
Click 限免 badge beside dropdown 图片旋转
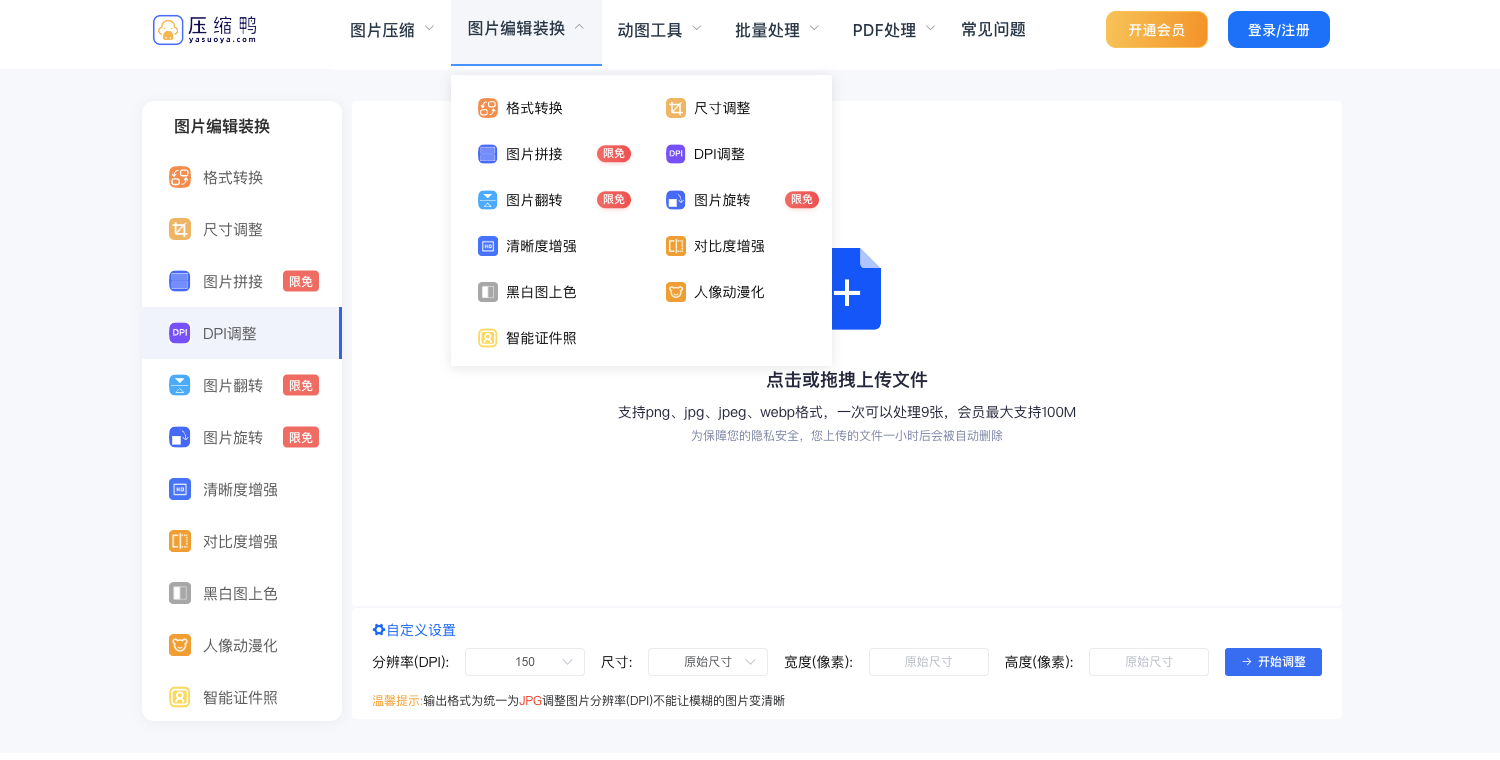coord(802,200)
